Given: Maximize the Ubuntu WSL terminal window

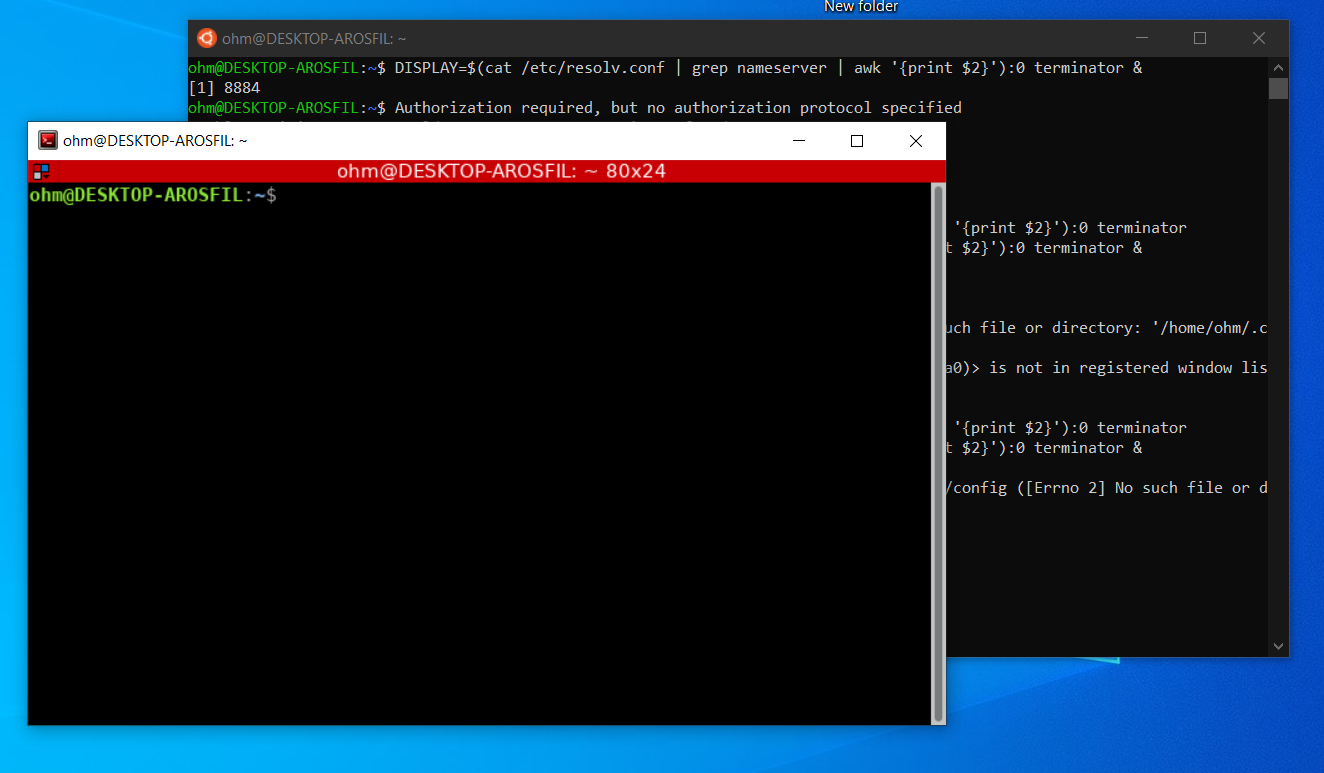Looking at the screenshot, I should tap(1200, 38).
